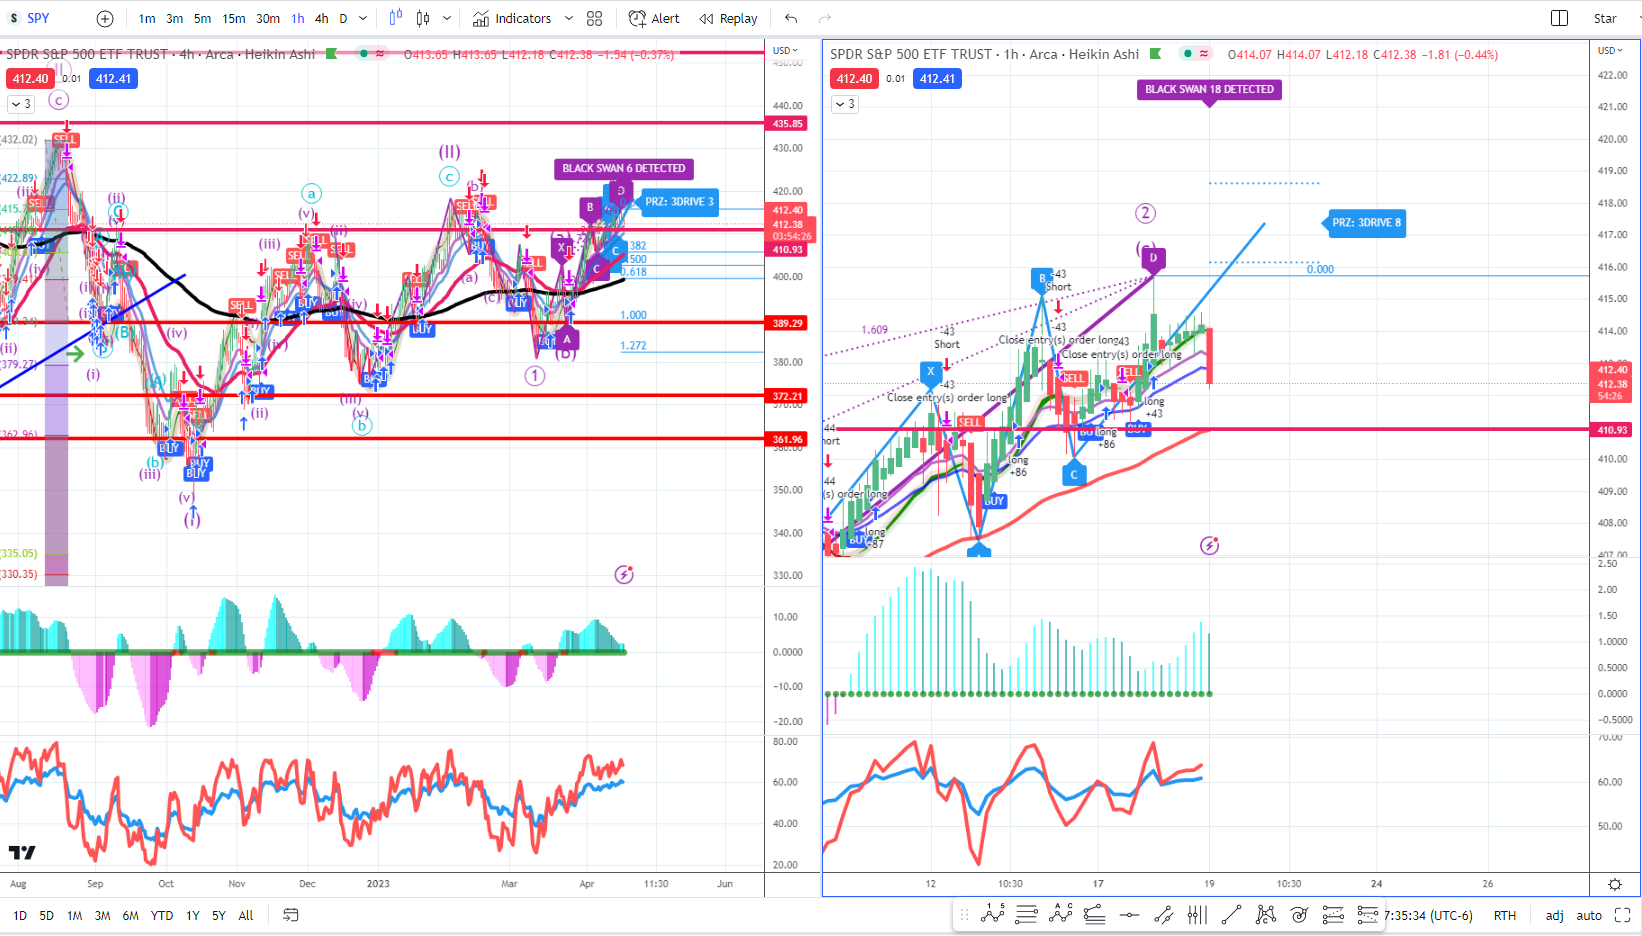
Task: Redo the last chart action
Action: 825,18
